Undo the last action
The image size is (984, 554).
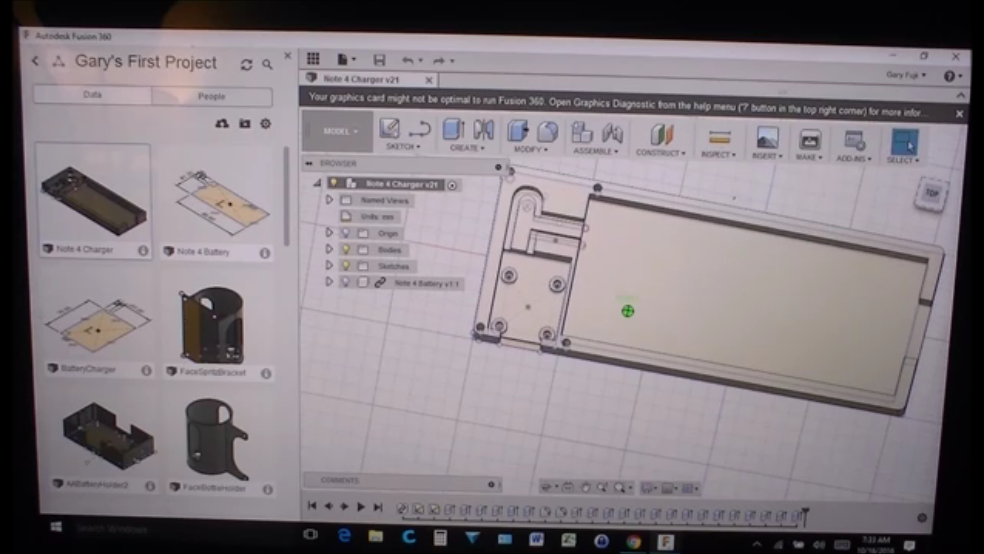point(408,60)
